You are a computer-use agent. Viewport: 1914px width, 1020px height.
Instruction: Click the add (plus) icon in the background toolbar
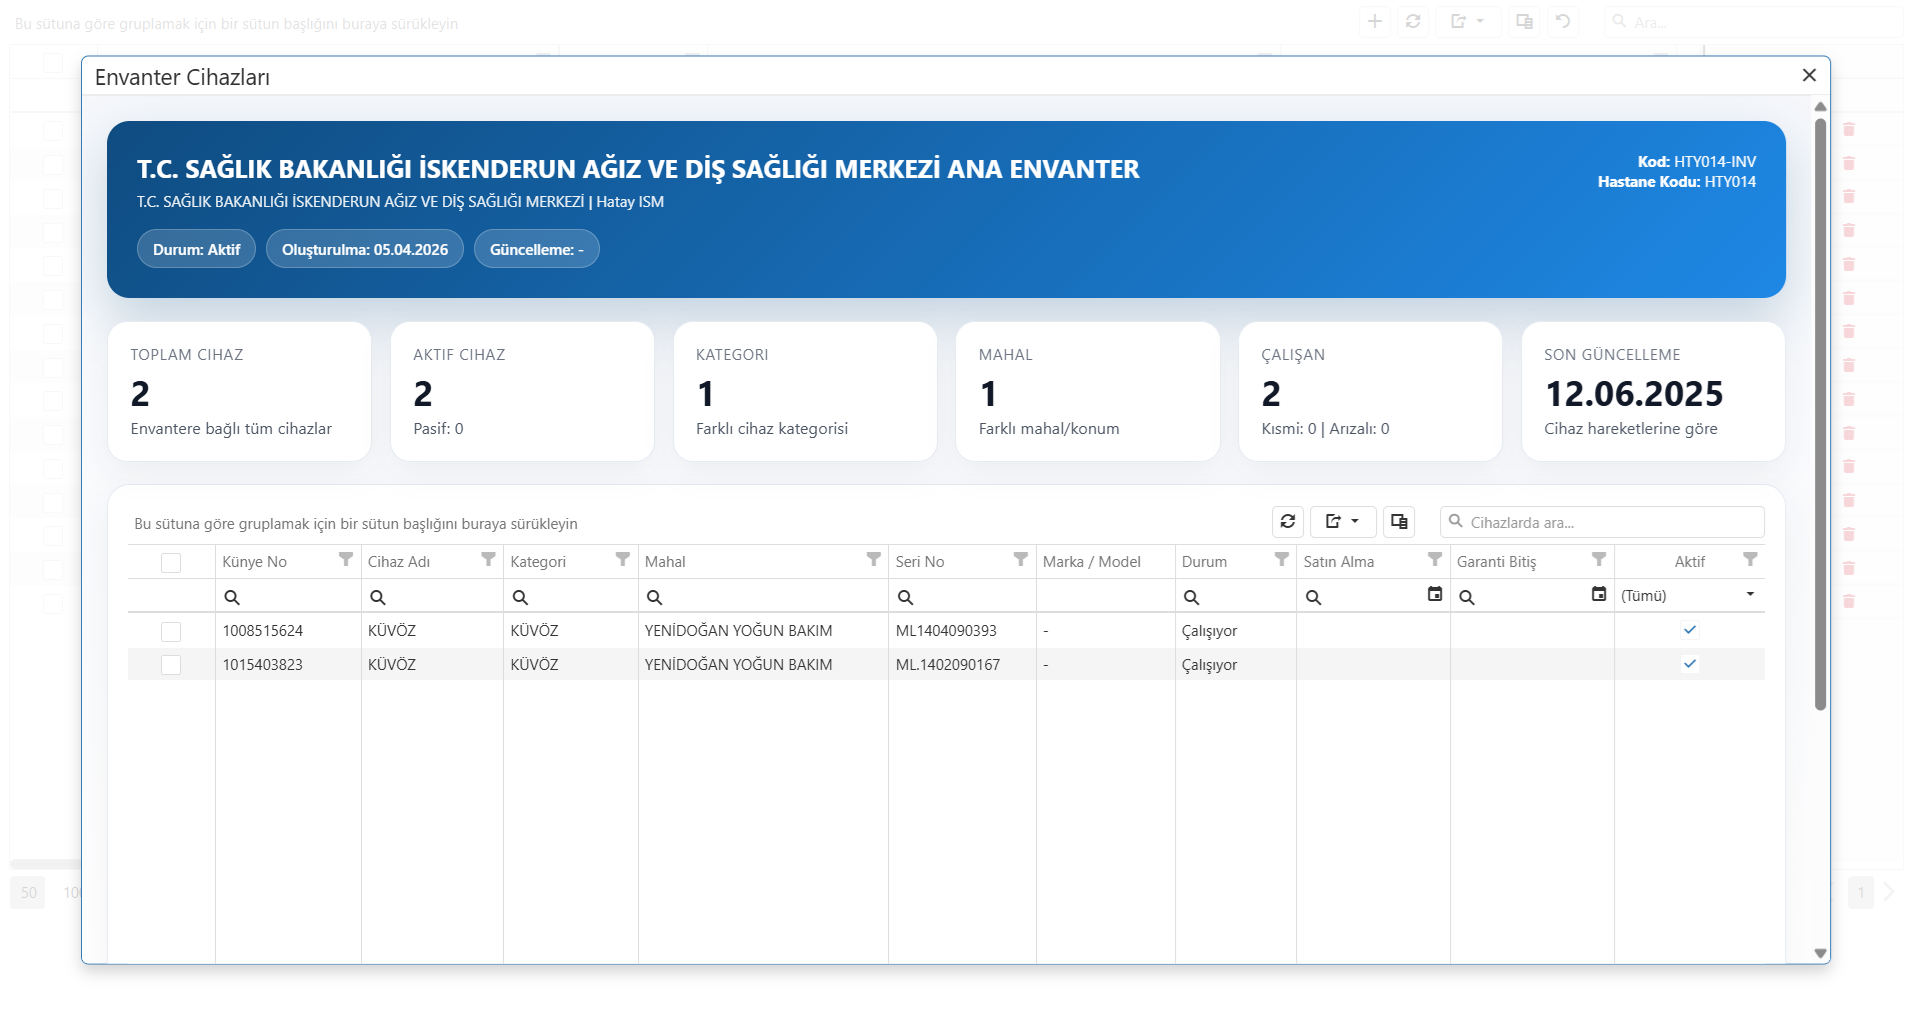click(x=1375, y=21)
